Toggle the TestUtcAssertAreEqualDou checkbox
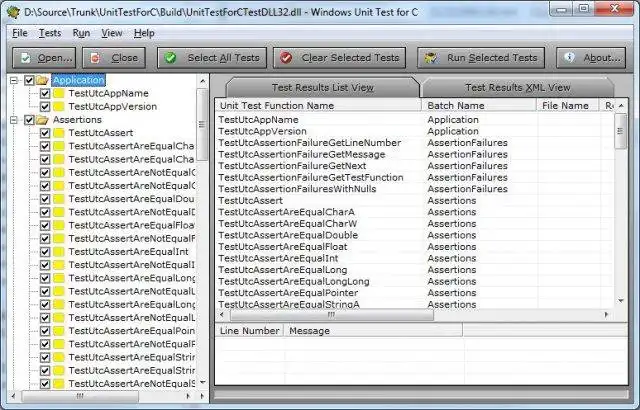Viewport: 640px width, 410px height. [x=45, y=199]
